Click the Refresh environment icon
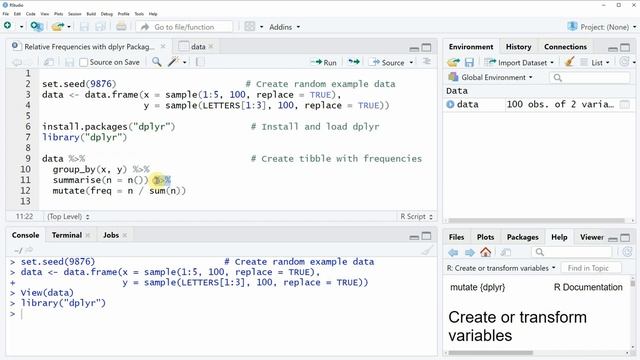Viewport: 640px width, 360px height. tap(624, 62)
